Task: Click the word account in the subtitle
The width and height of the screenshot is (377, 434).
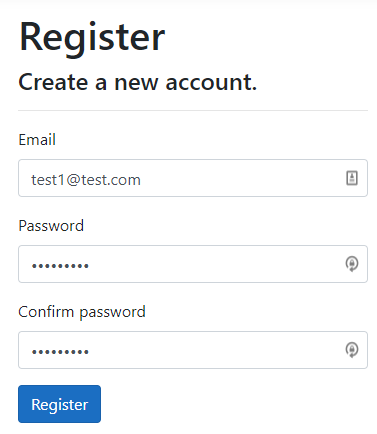Action: [x=211, y=82]
